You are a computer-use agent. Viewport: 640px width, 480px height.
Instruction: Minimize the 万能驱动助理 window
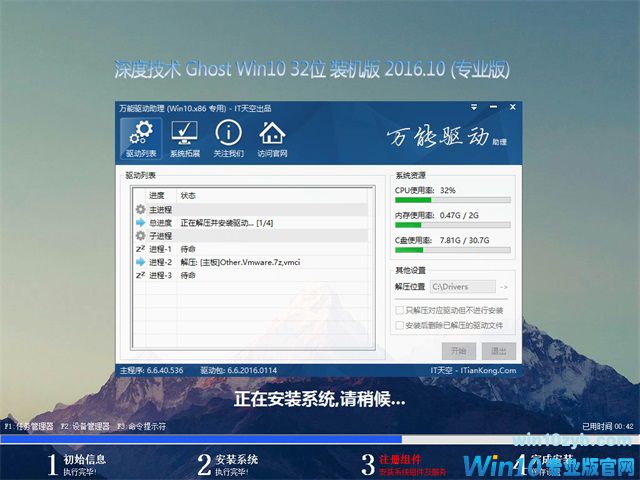click(493, 107)
